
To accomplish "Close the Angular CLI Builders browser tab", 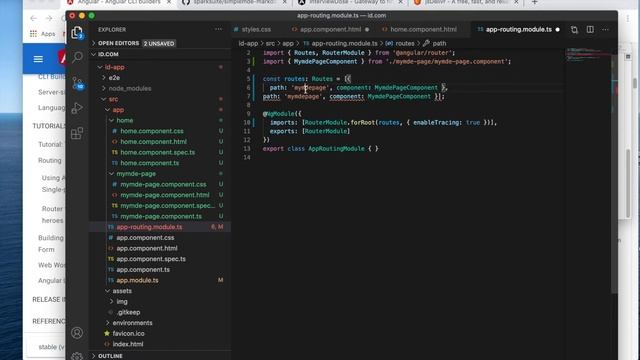I will pyautogui.click(x=169, y=2).
